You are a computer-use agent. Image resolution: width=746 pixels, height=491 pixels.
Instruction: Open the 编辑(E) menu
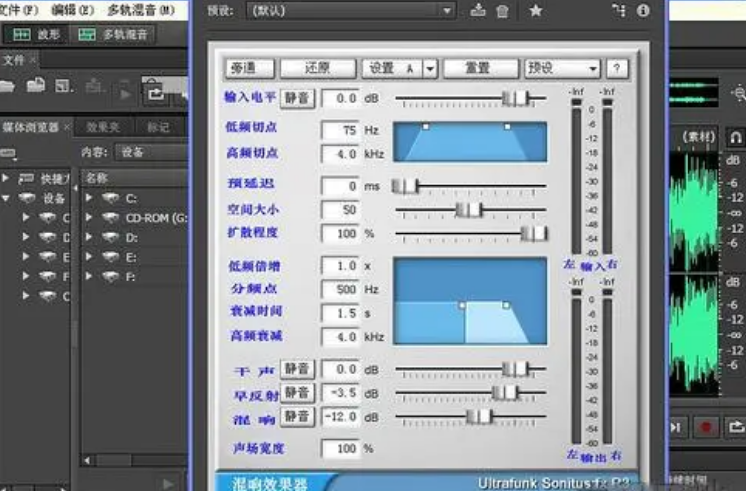[73, 10]
